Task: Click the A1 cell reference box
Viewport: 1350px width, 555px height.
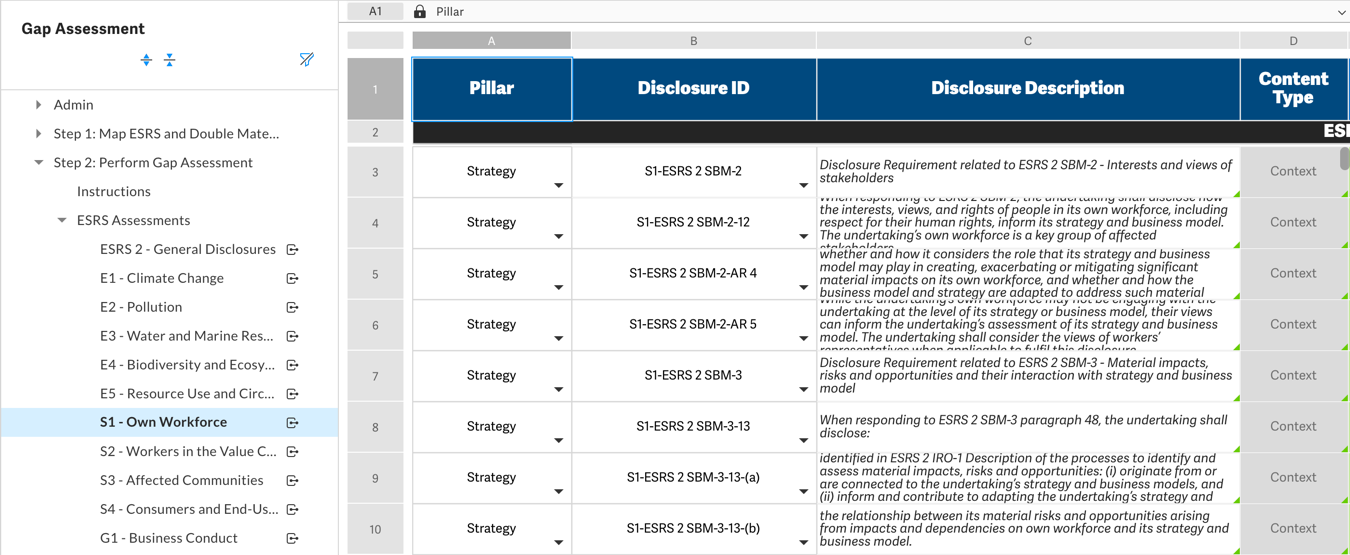Action: [375, 12]
